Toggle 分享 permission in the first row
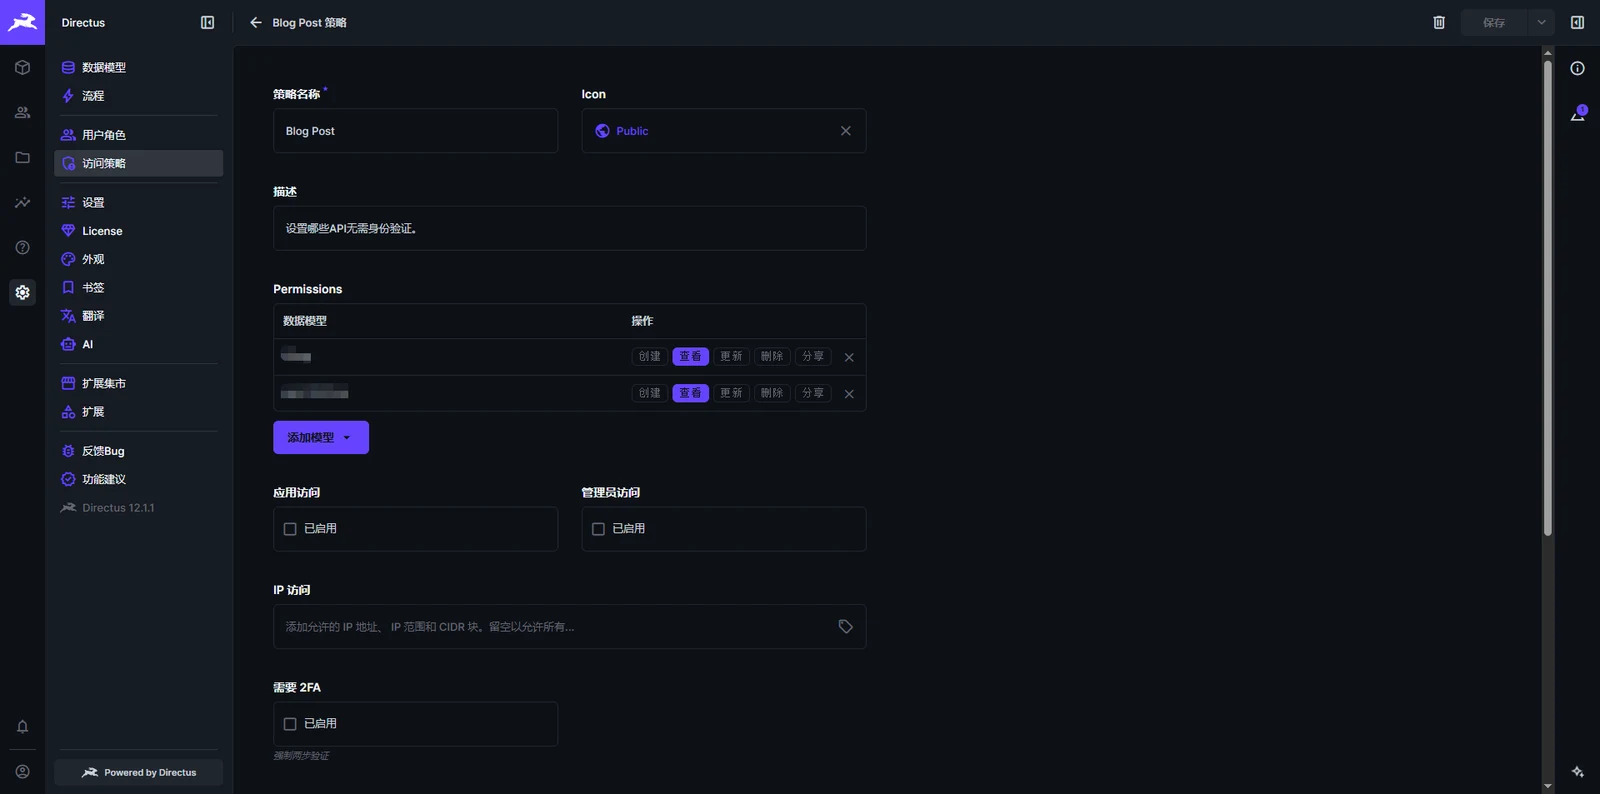The width and height of the screenshot is (1600, 794). tap(813, 357)
